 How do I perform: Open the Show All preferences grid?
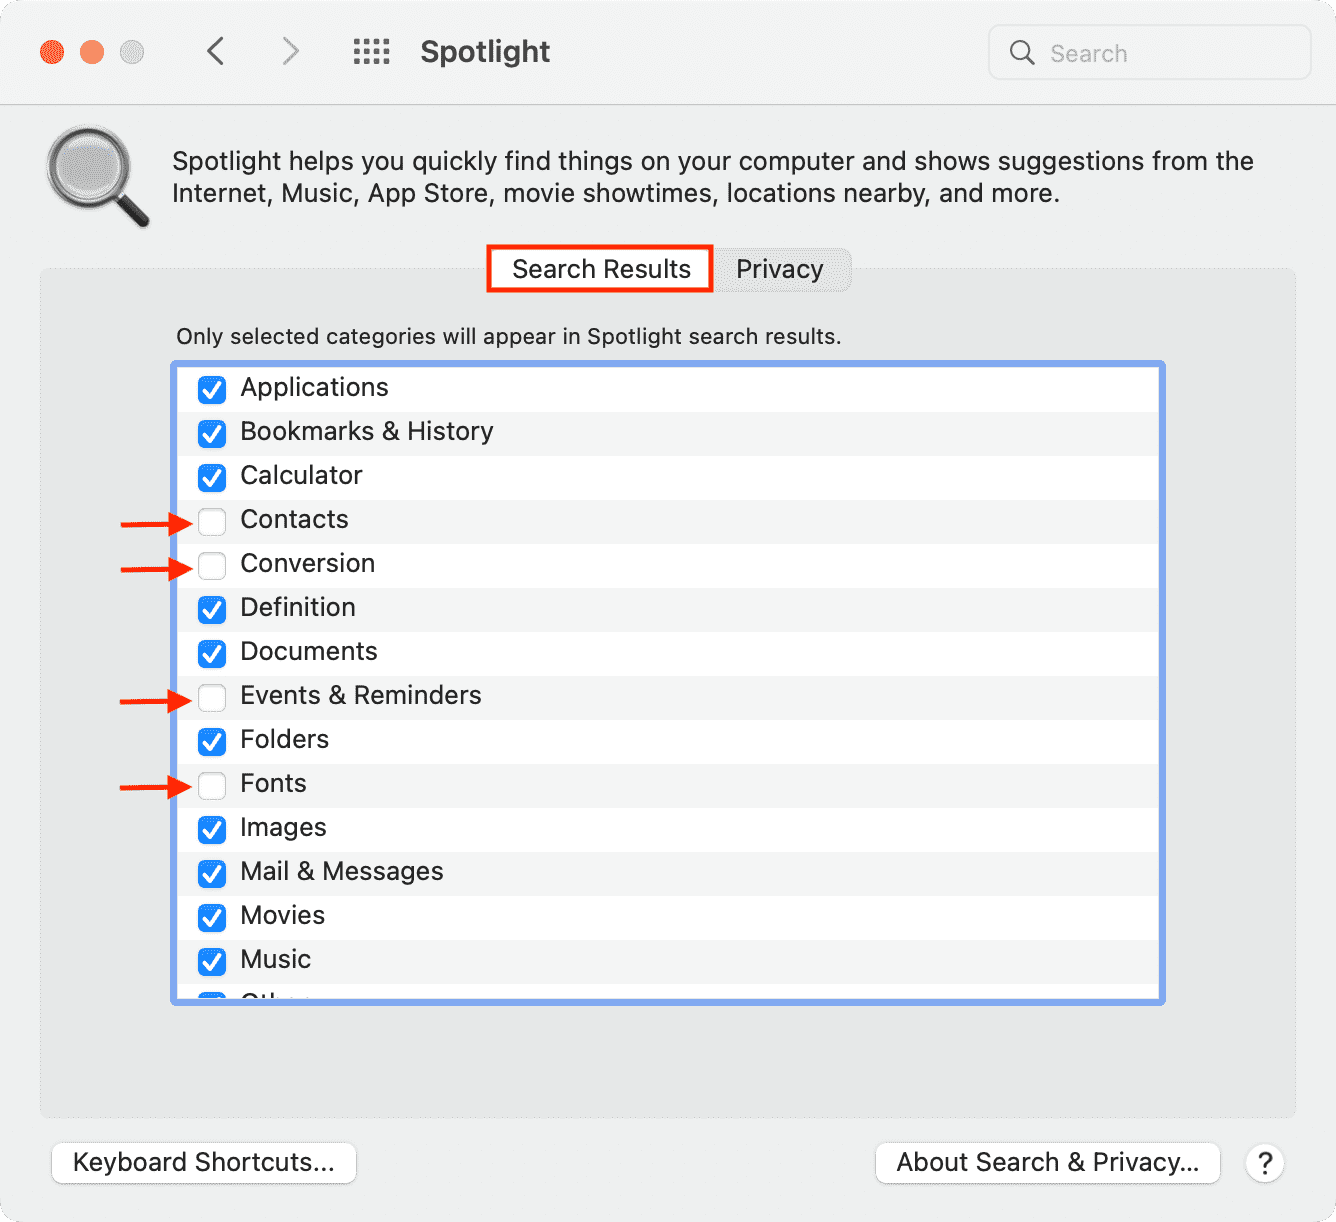pos(371,52)
